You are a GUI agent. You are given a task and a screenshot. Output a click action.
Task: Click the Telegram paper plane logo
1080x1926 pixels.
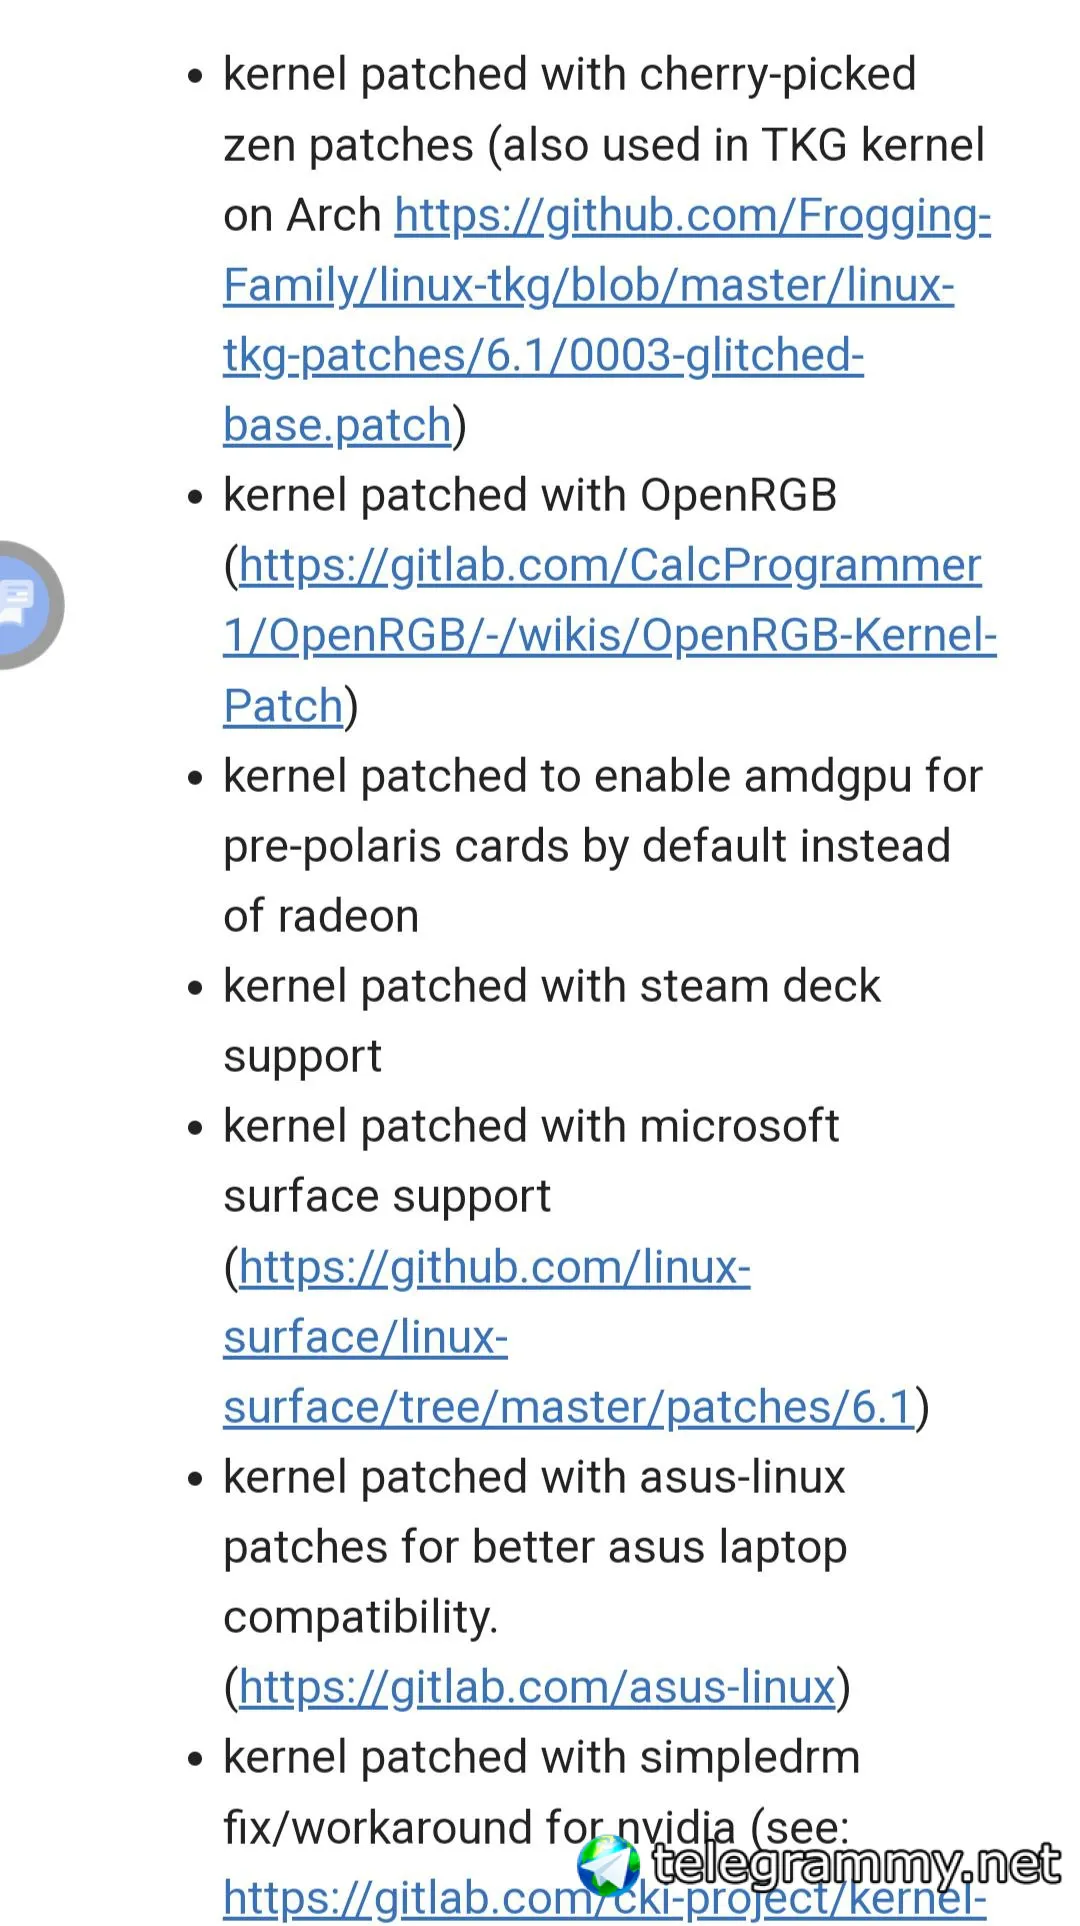pos(608,1866)
